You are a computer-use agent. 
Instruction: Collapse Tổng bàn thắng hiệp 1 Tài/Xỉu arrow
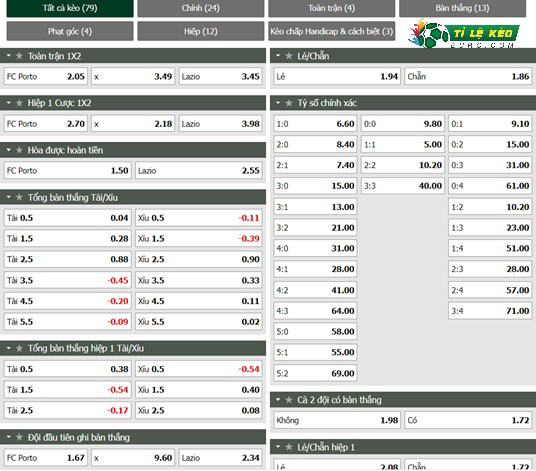[x=9, y=348]
